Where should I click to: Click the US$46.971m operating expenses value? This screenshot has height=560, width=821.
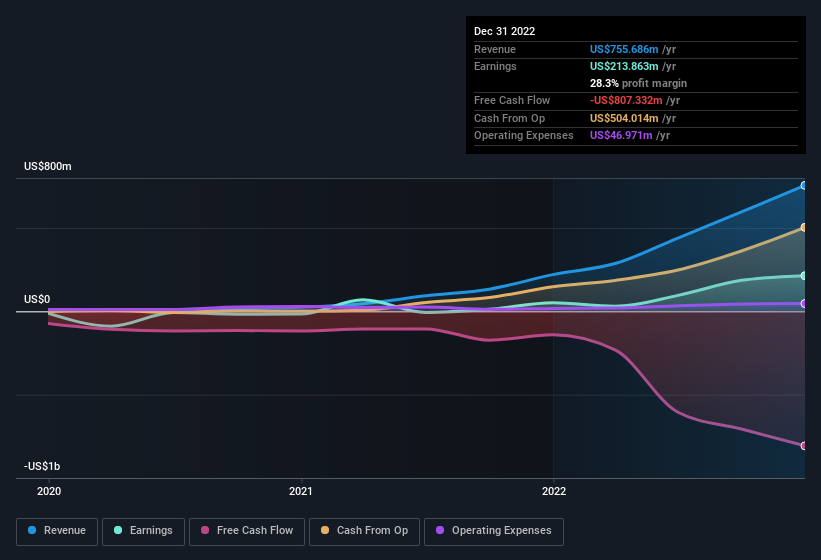pyautogui.click(x=621, y=135)
